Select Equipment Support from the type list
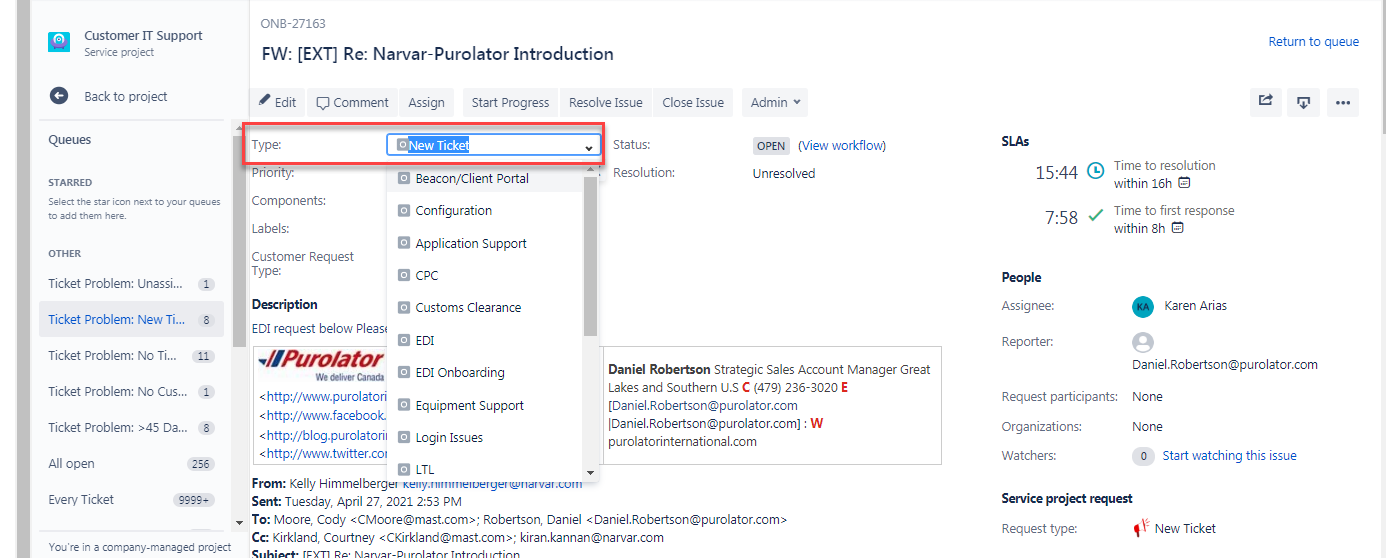The image size is (1386, 558). pyautogui.click(x=484, y=405)
